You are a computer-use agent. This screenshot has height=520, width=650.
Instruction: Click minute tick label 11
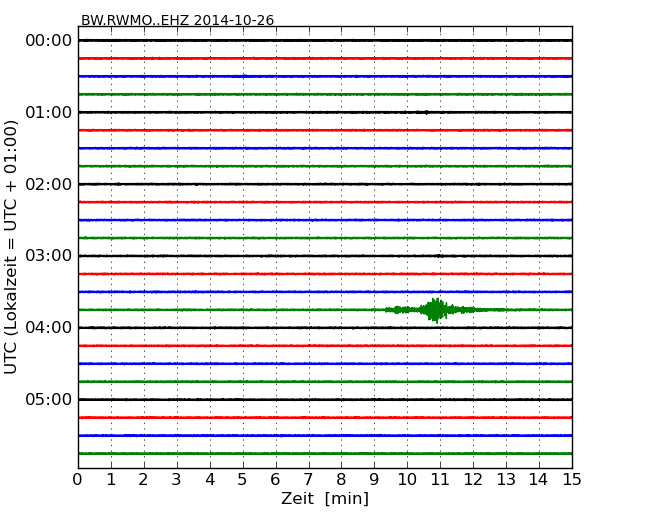440,479
